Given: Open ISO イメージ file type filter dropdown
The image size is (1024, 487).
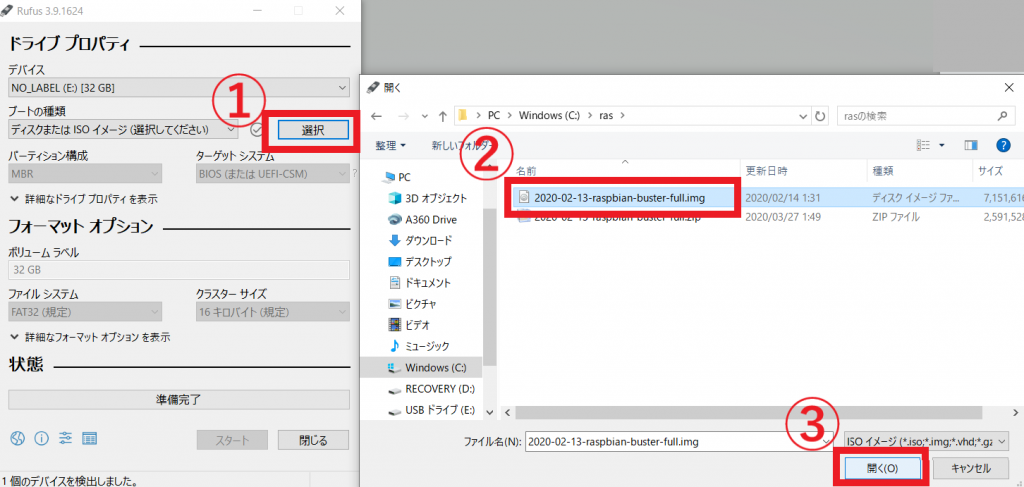Looking at the screenshot, I should tap(926, 442).
